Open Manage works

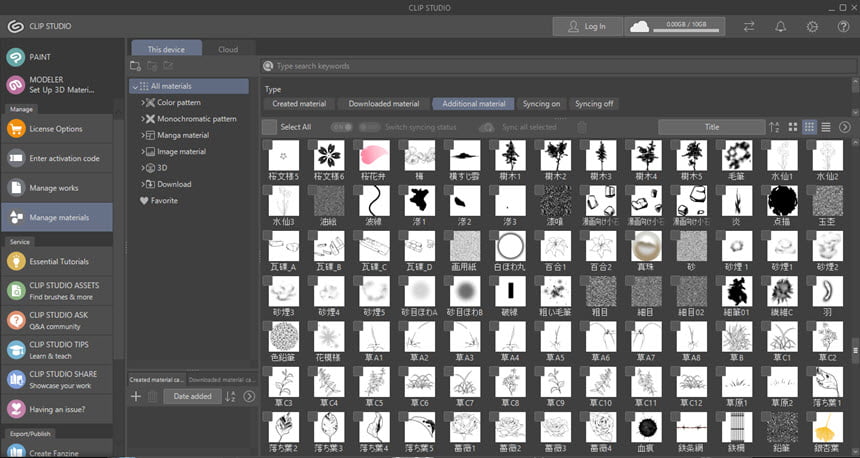tap(57, 188)
